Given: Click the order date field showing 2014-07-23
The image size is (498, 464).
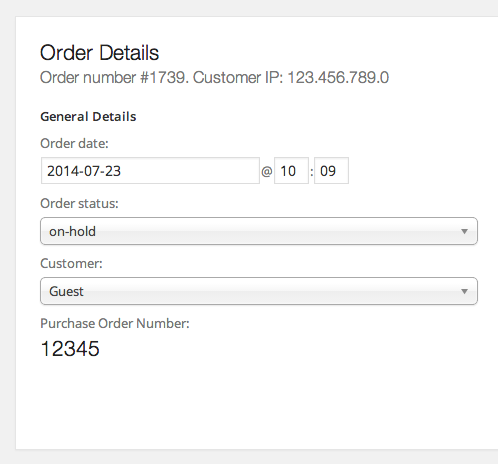Looking at the screenshot, I should 150,171.
